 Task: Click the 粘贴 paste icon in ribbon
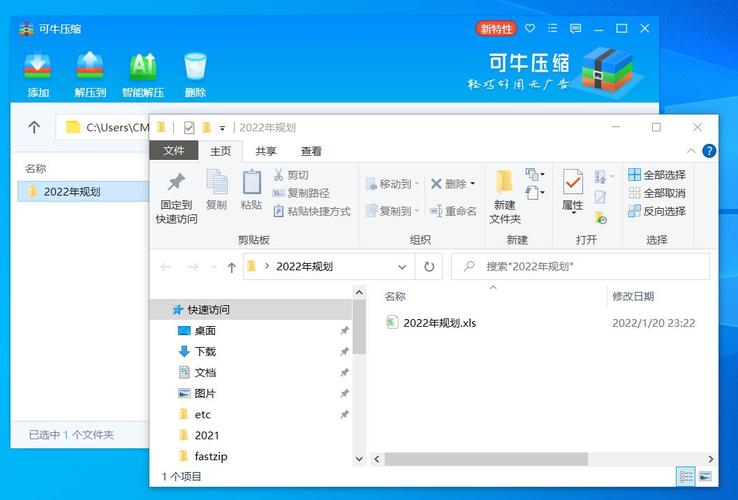(x=251, y=182)
